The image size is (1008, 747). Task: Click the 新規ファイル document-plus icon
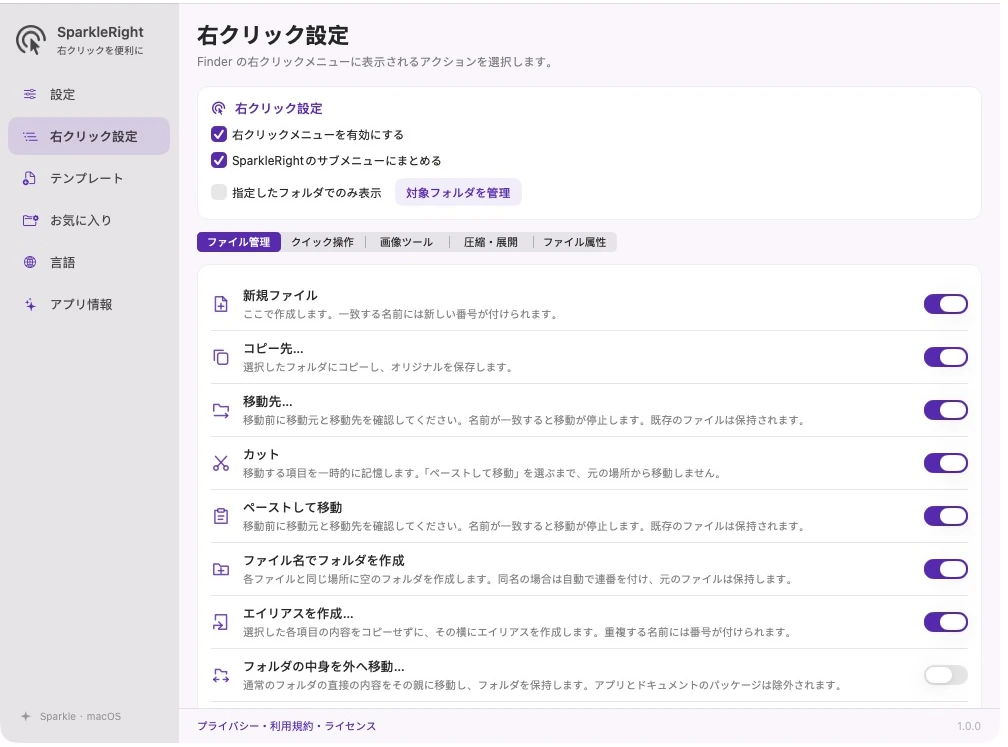[x=220, y=304]
